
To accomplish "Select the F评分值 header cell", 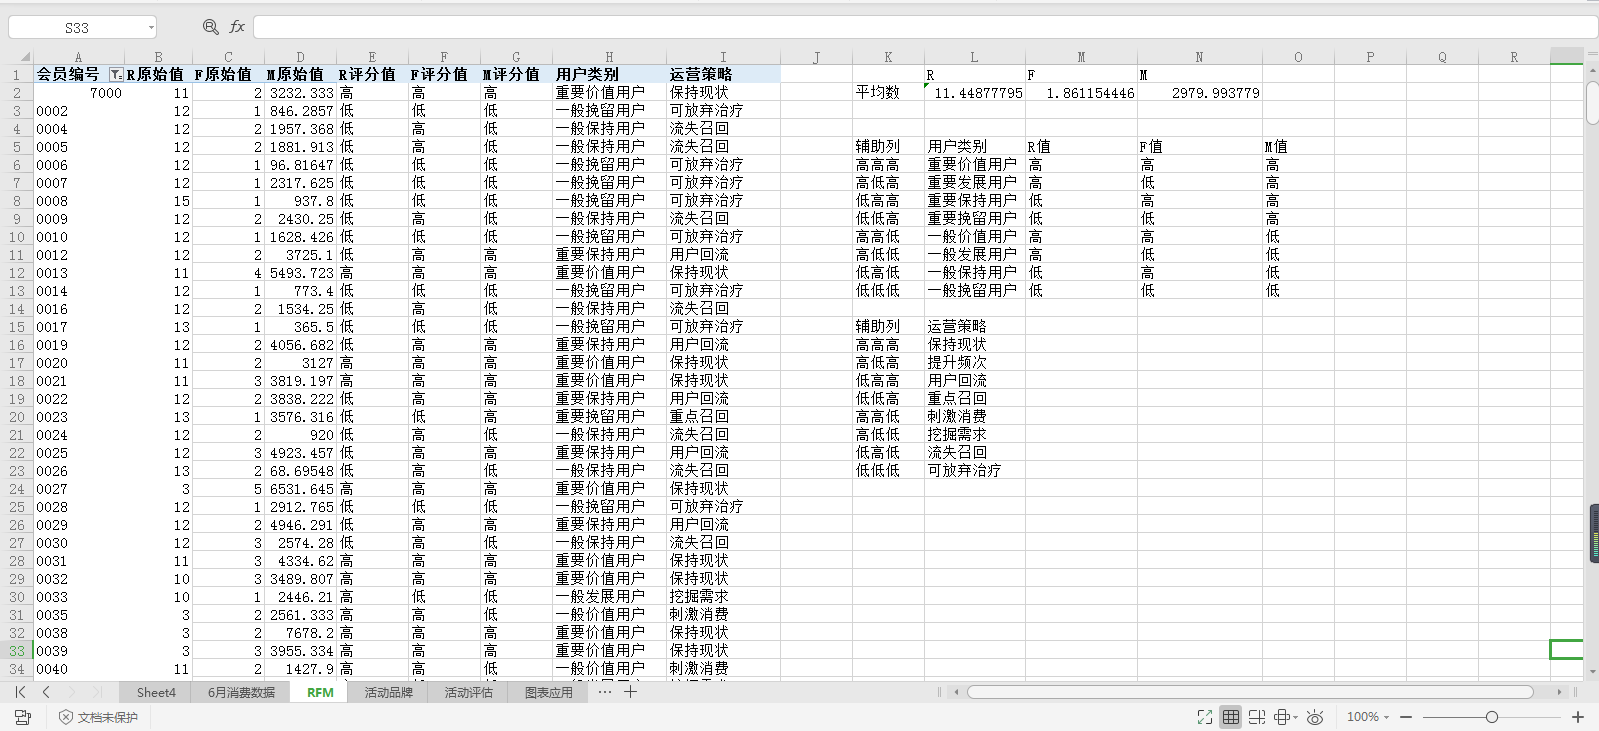I will pyautogui.click(x=444, y=75).
